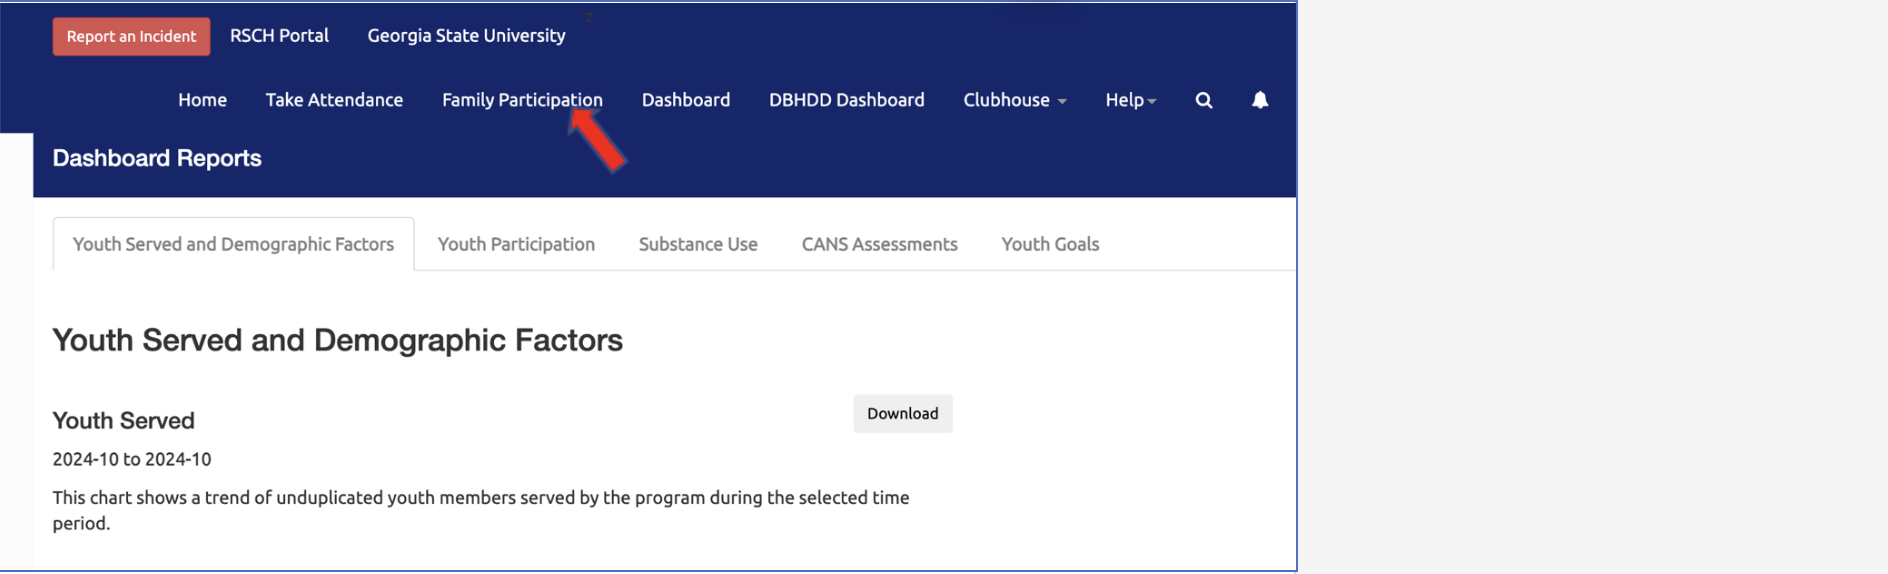Open the DBHDD Dashboard page
Image resolution: width=1888 pixels, height=574 pixels.
pos(846,100)
